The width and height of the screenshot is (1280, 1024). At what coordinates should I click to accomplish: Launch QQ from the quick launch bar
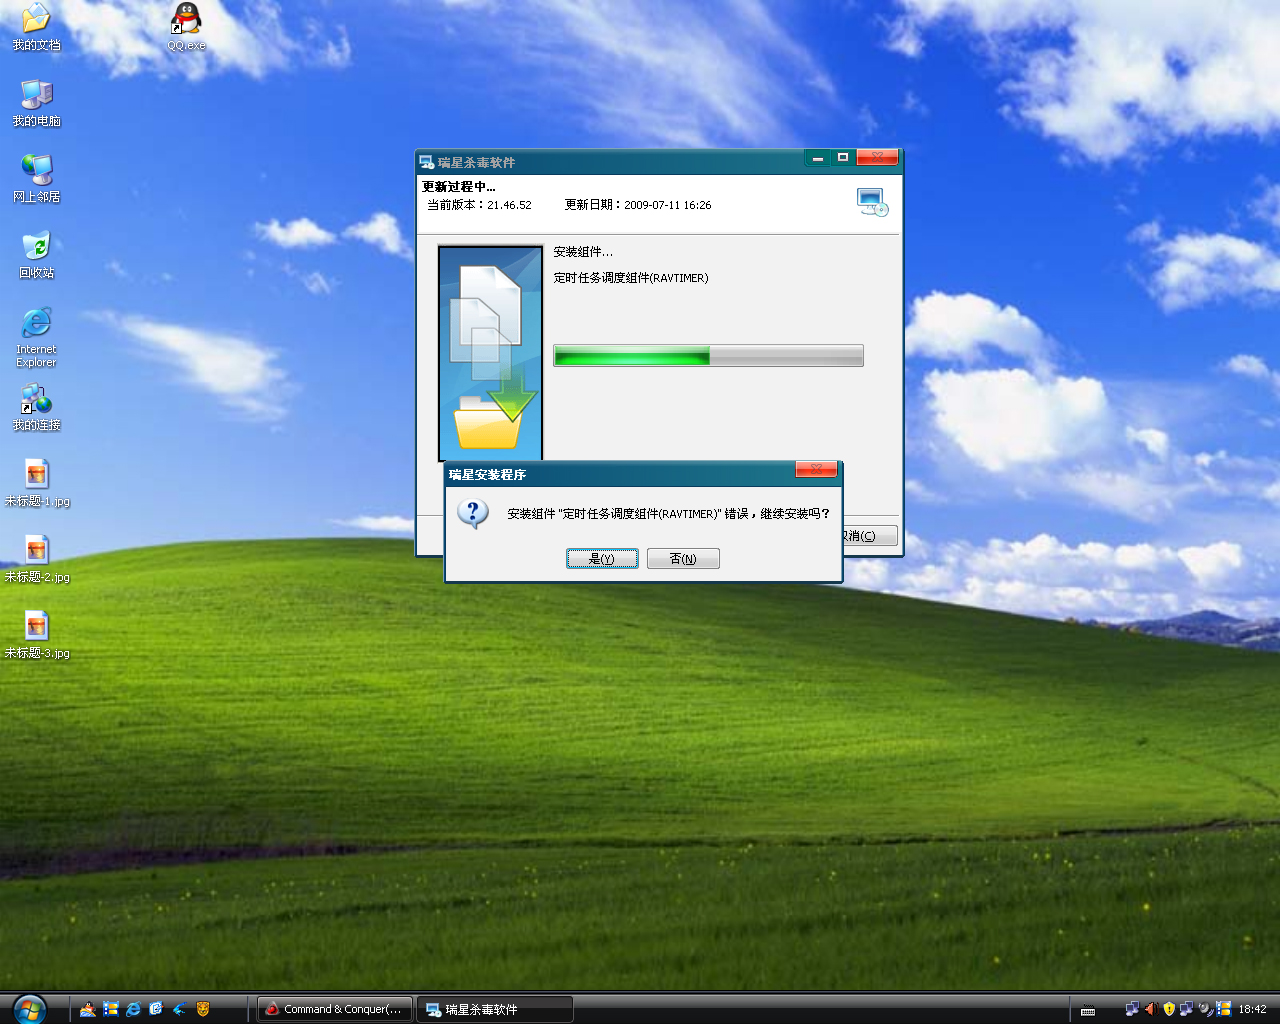tap(88, 1009)
